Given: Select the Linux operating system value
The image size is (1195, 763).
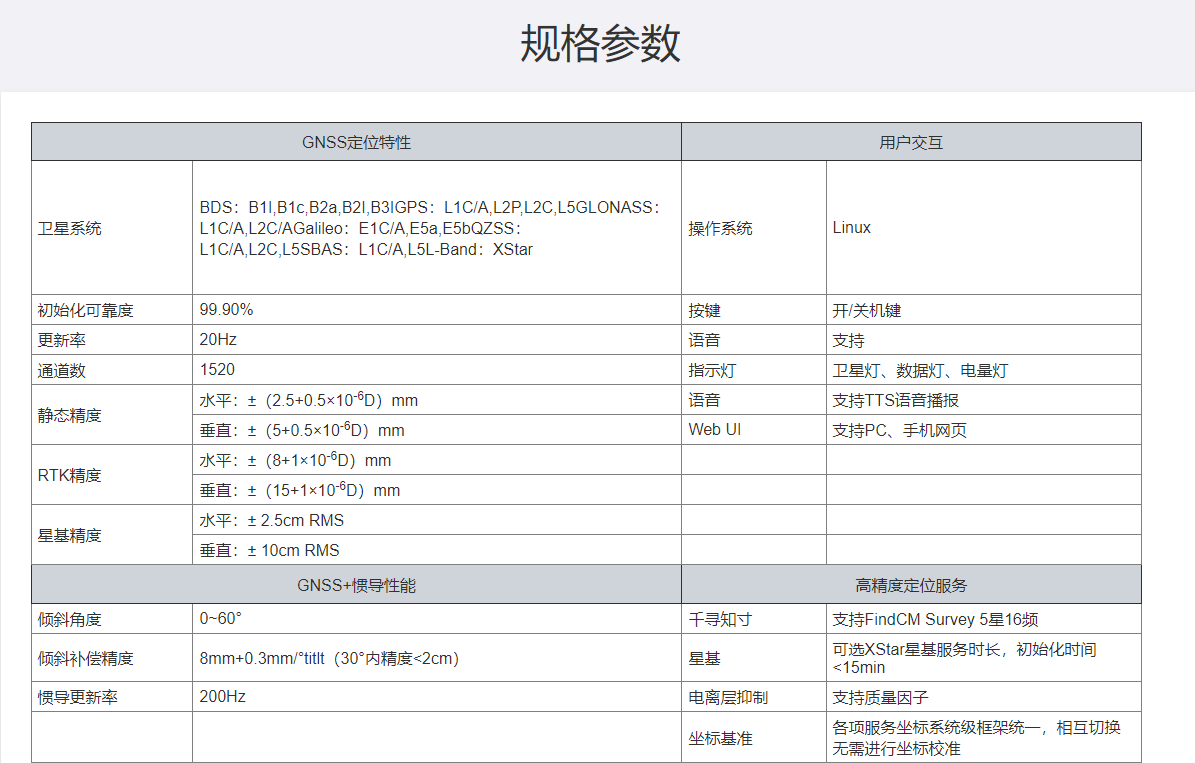Looking at the screenshot, I should click(x=852, y=228).
